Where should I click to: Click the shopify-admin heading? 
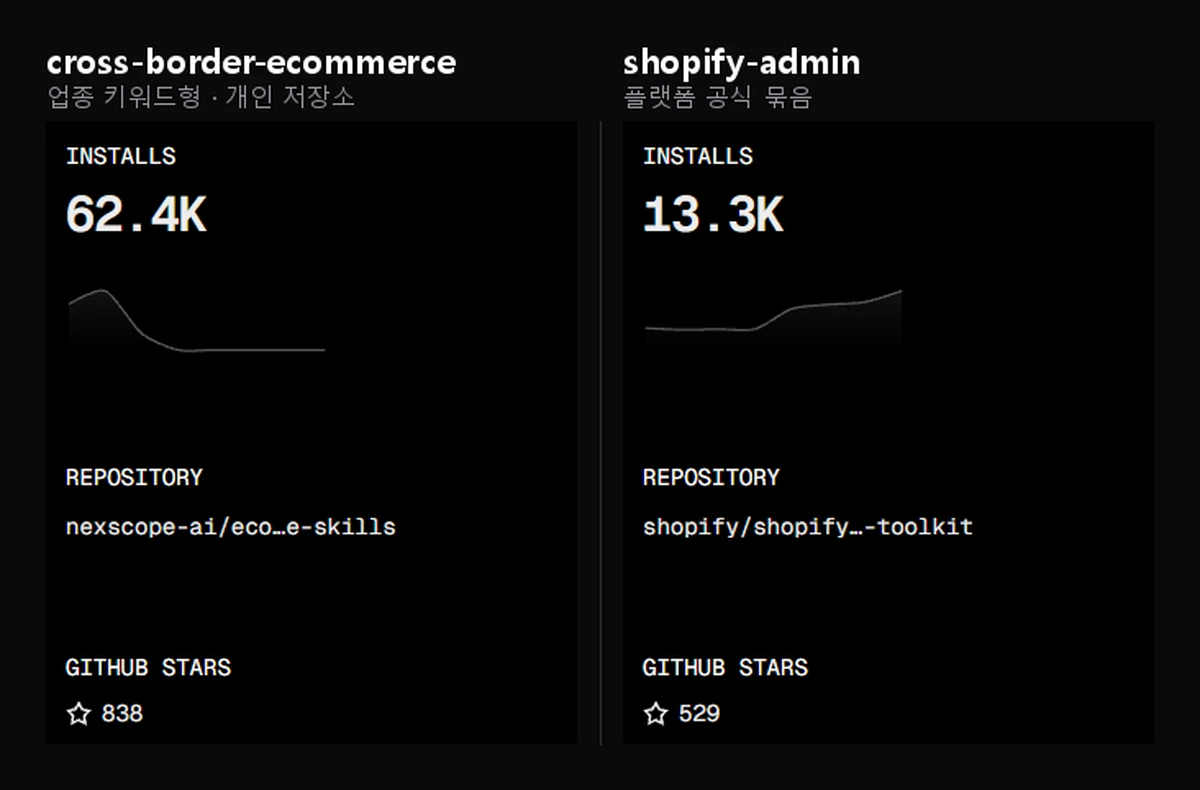click(741, 64)
